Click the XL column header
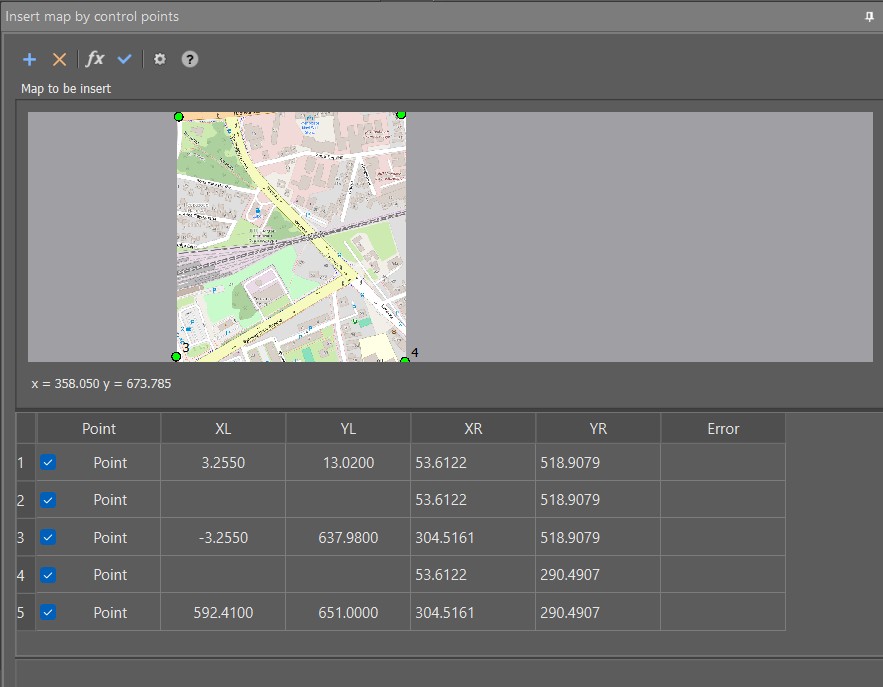 [223, 428]
